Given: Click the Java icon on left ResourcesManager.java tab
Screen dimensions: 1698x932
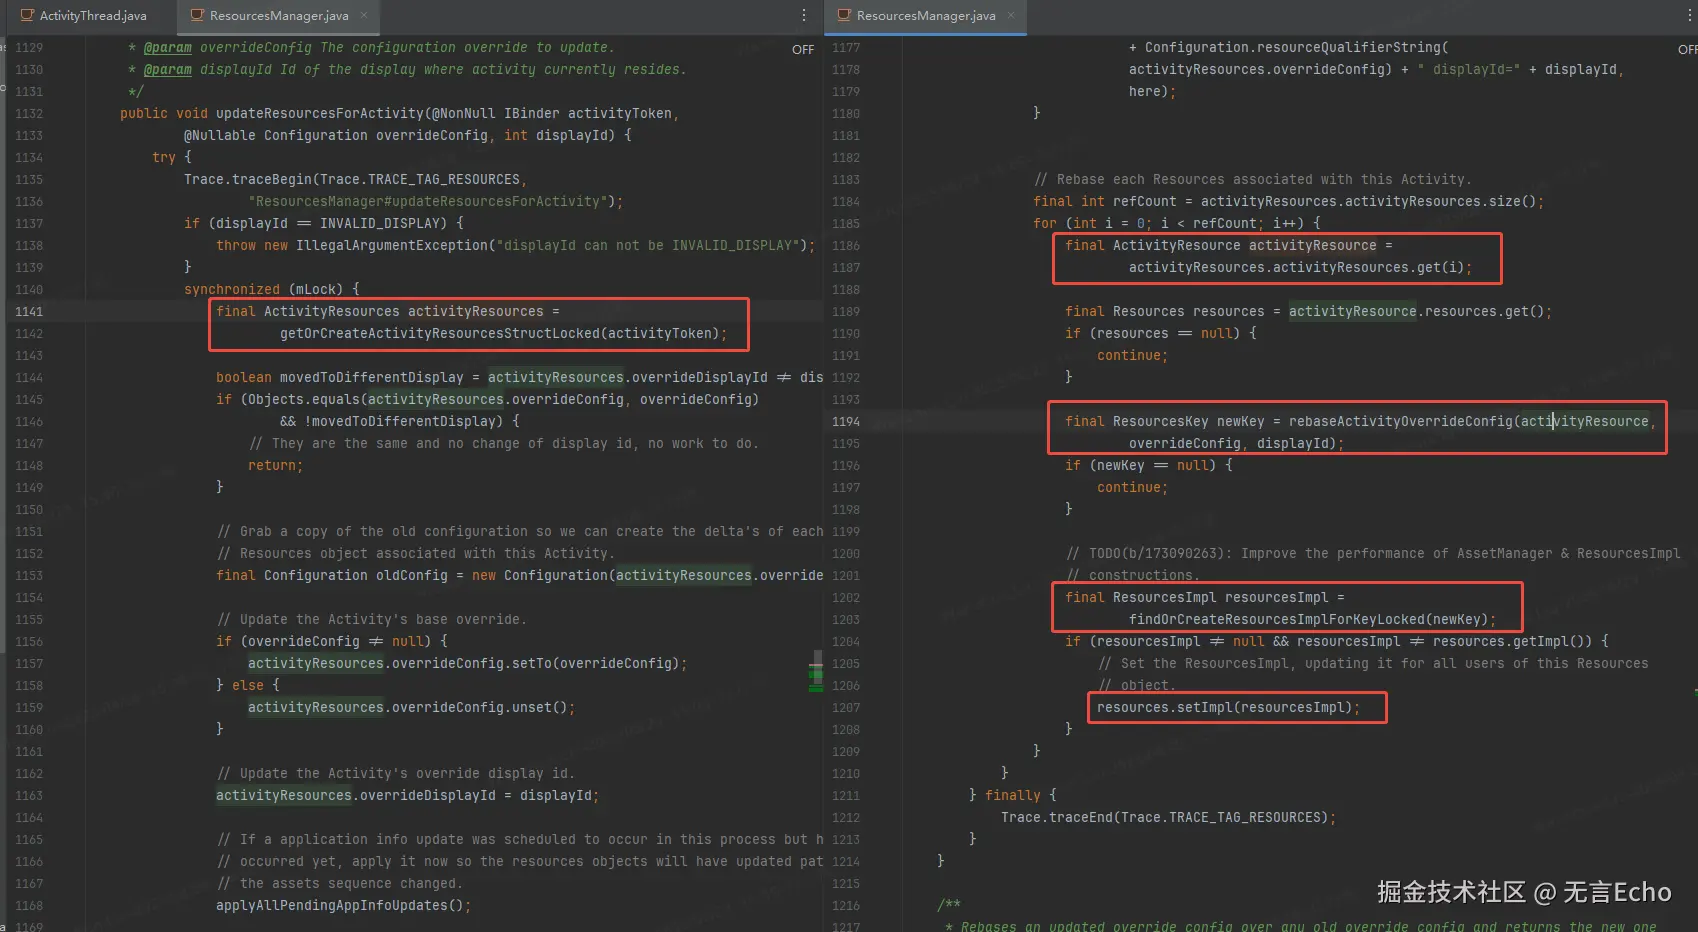Looking at the screenshot, I should pyautogui.click(x=197, y=15).
